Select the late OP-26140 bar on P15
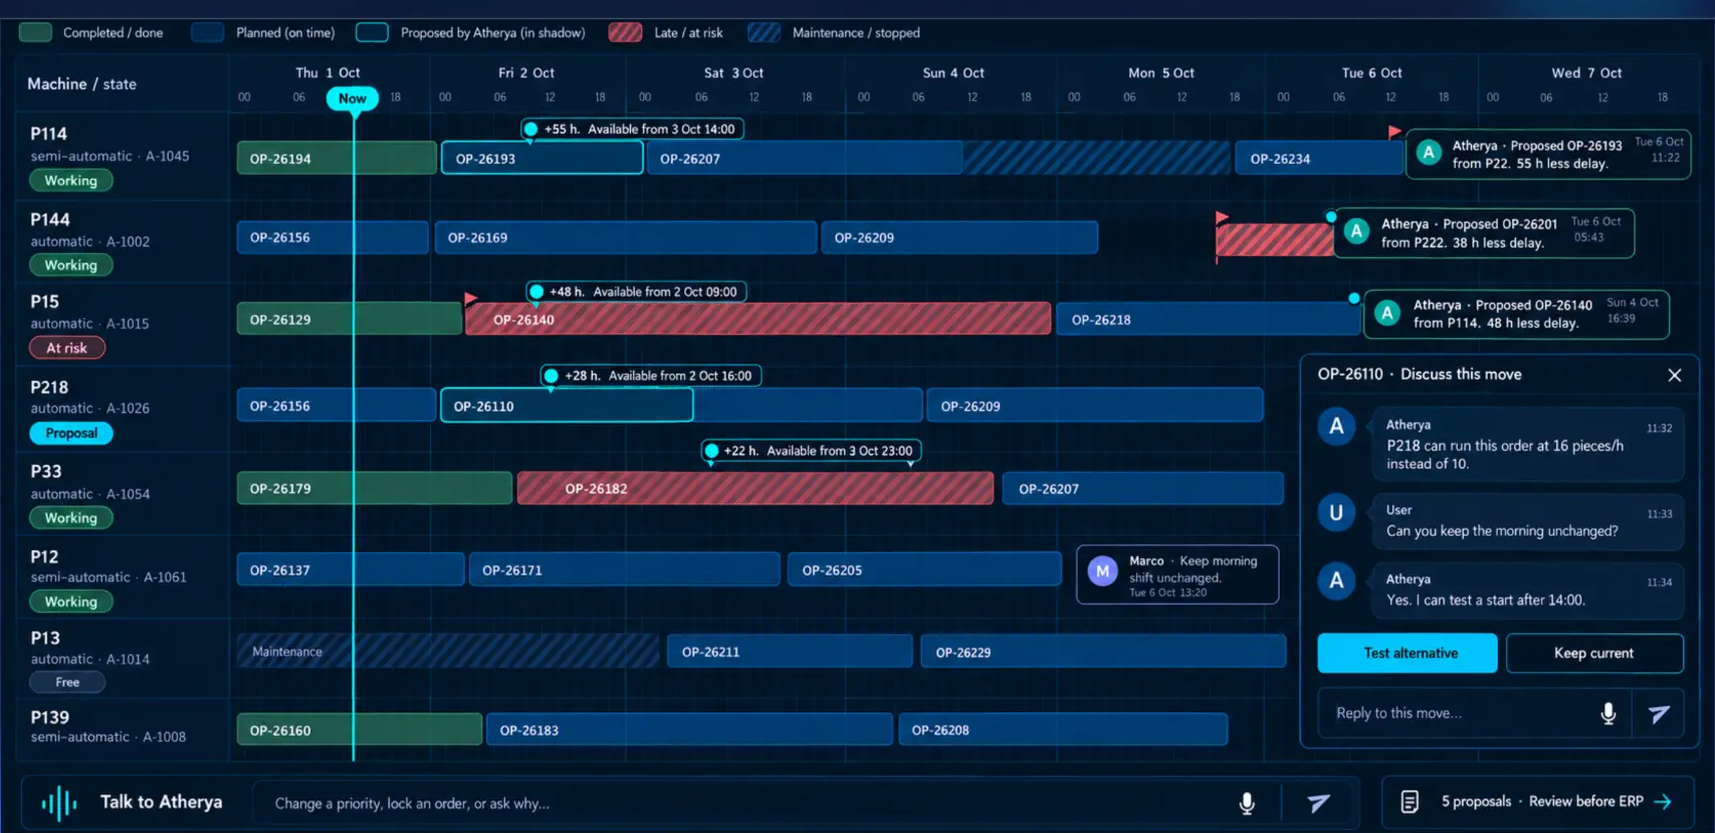Screen dimensions: 1715x833 (758, 319)
